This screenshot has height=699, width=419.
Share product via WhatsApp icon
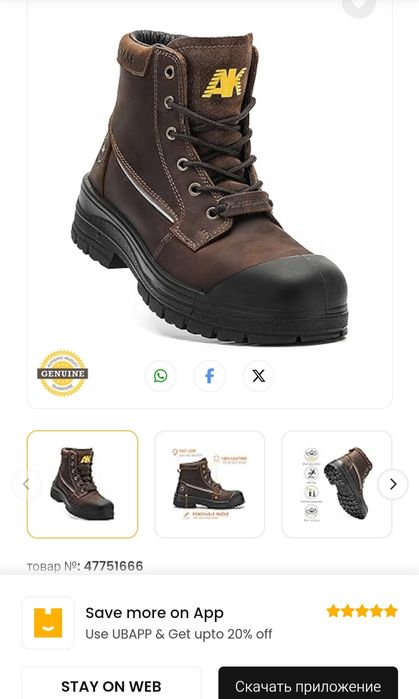click(x=160, y=376)
